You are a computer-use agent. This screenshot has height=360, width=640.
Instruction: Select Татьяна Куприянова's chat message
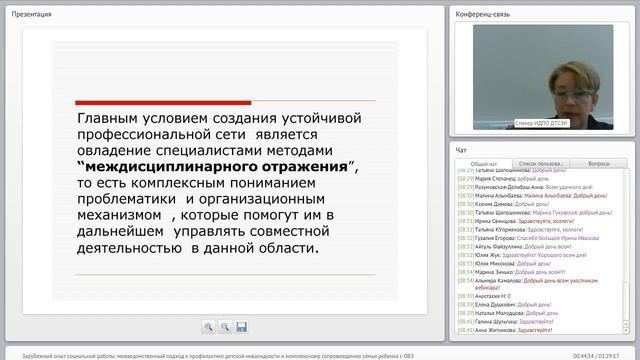[520, 230]
